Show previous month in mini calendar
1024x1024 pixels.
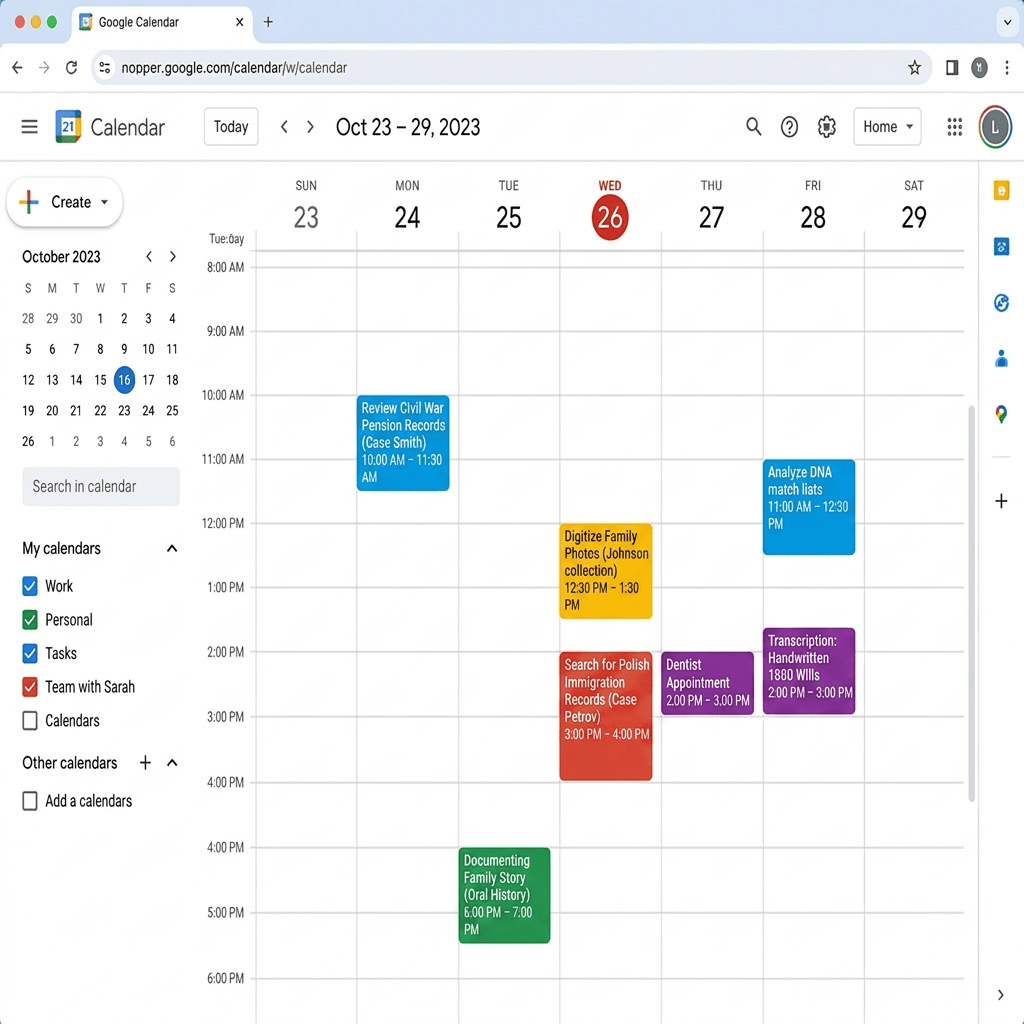coord(149,257)
